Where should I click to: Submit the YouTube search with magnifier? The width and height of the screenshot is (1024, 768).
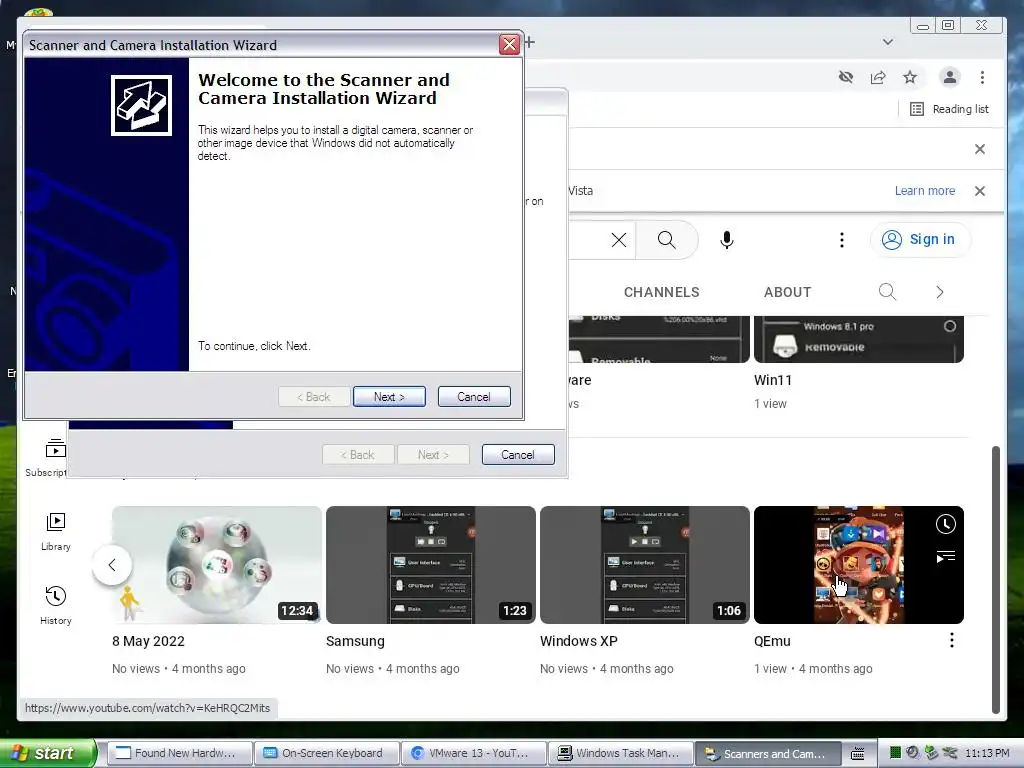tap(667, 240)
